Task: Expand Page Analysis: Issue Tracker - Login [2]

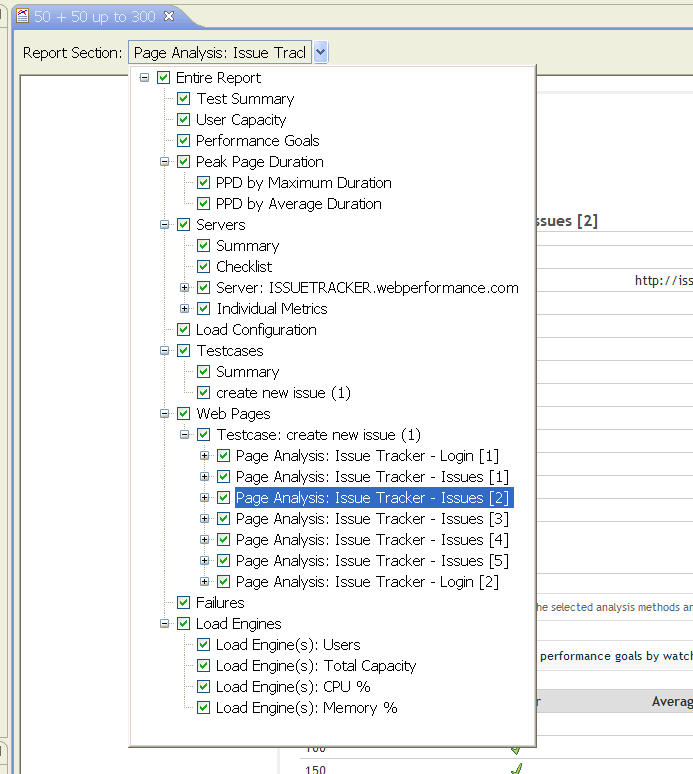Action: [x=204, y=581]
